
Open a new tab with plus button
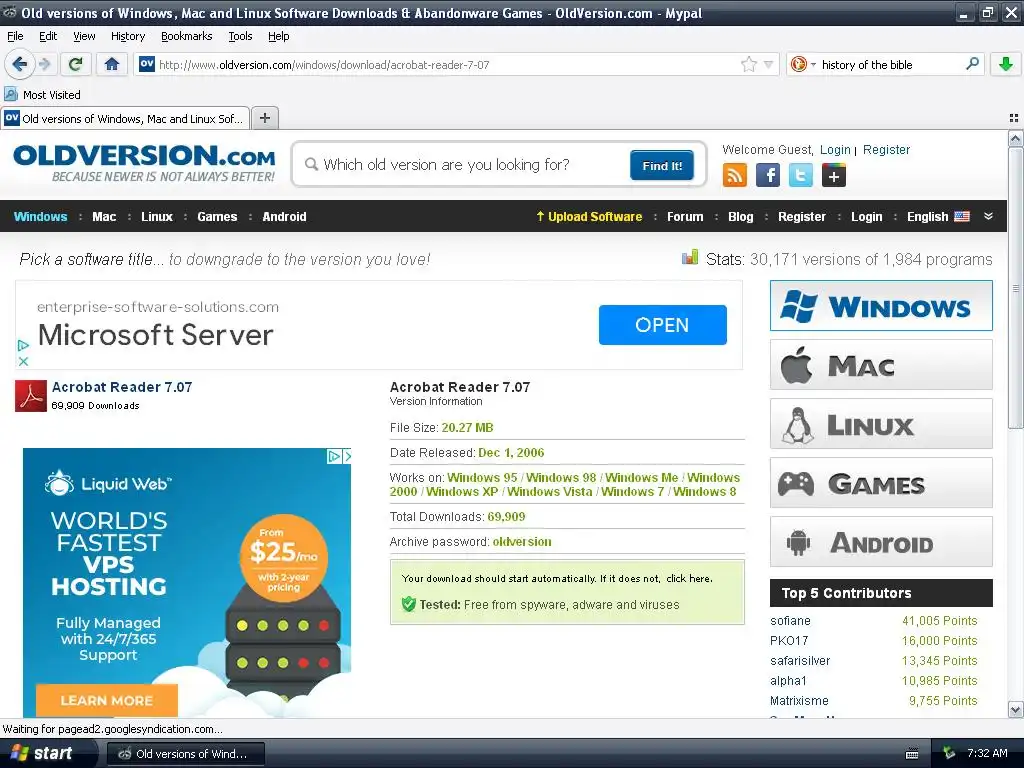tap(264, 118)
